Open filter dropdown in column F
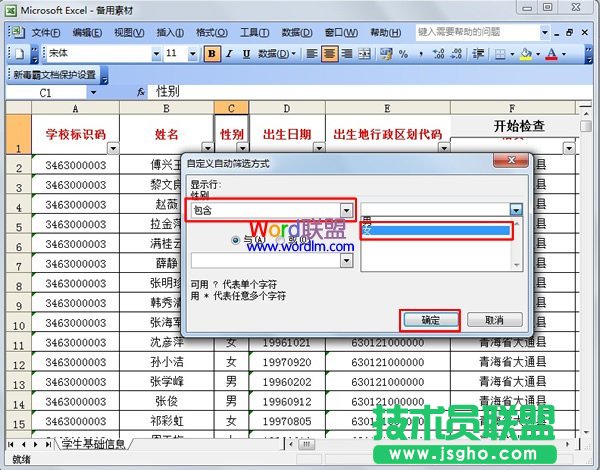600x470 pixels. point(569,148)
